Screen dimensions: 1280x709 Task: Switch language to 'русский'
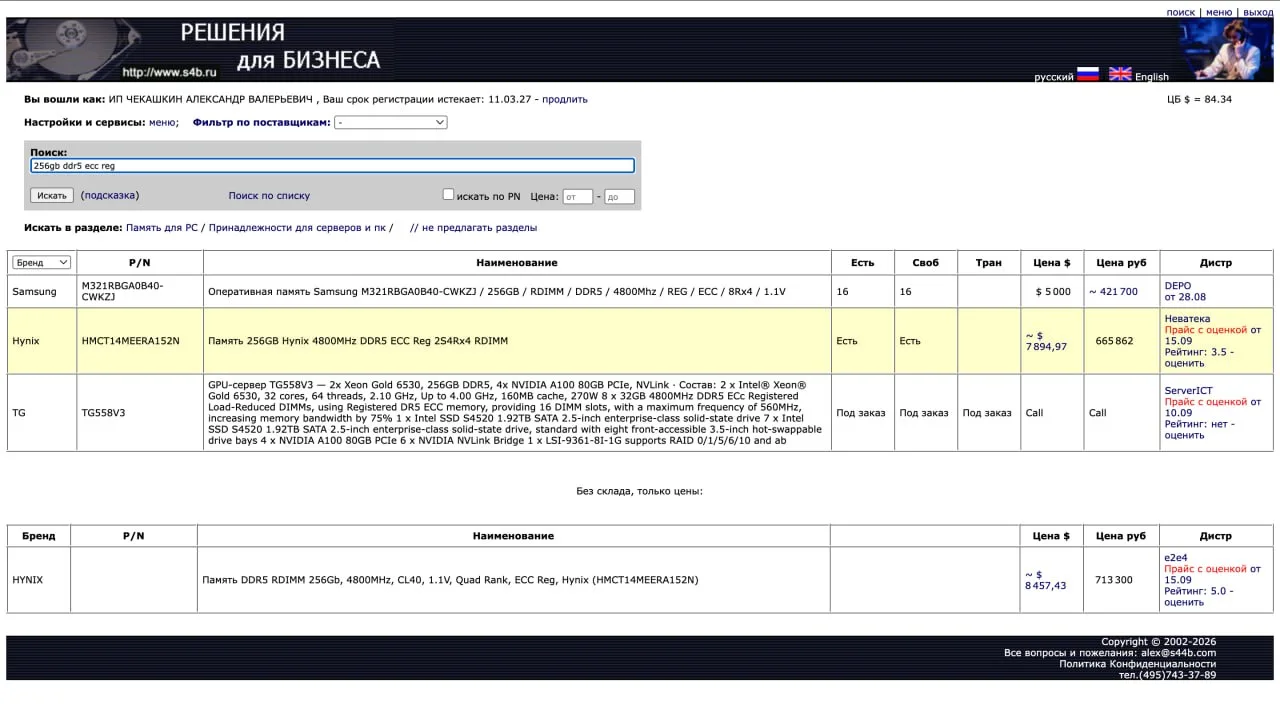tap(1053, 77)
